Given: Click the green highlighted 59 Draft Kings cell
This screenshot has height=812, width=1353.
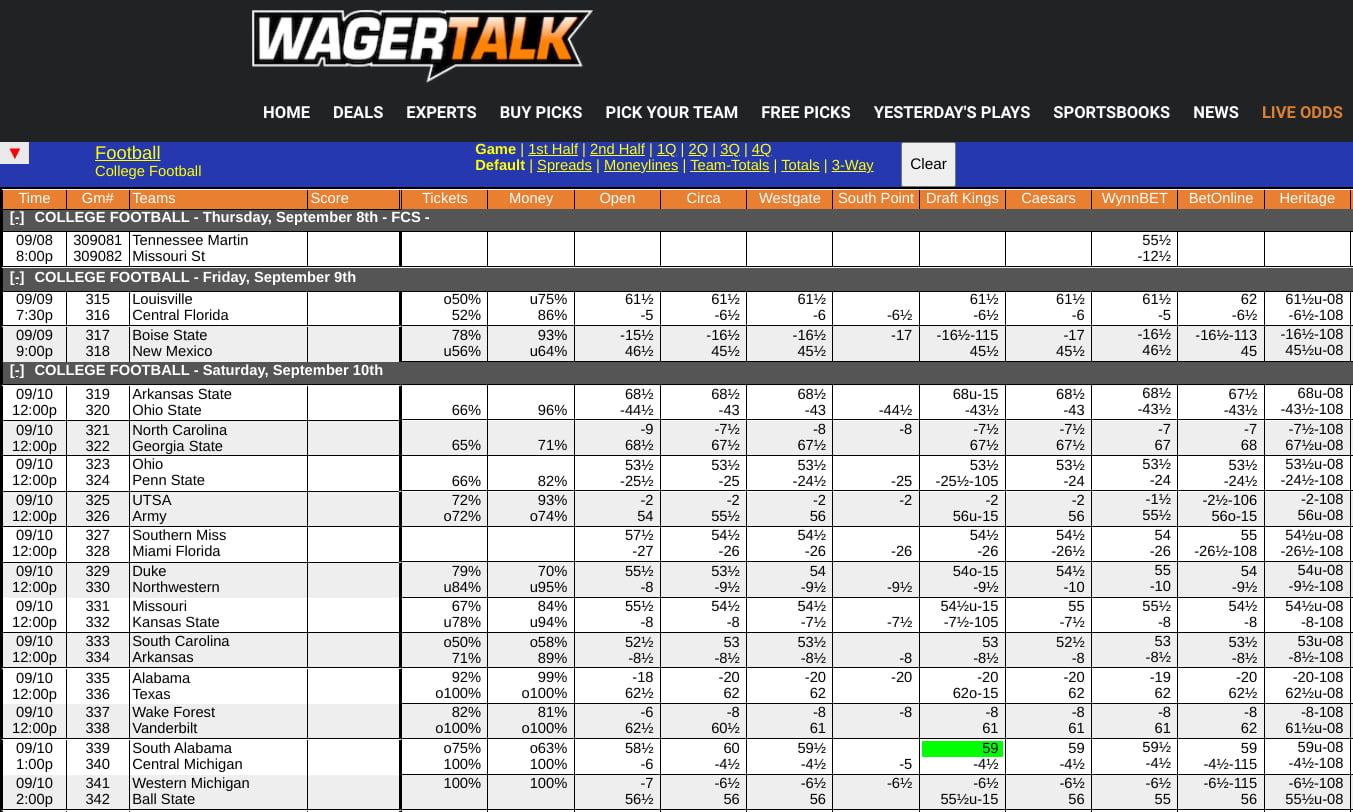Looking at the screenshot, I should pos(962,748).
